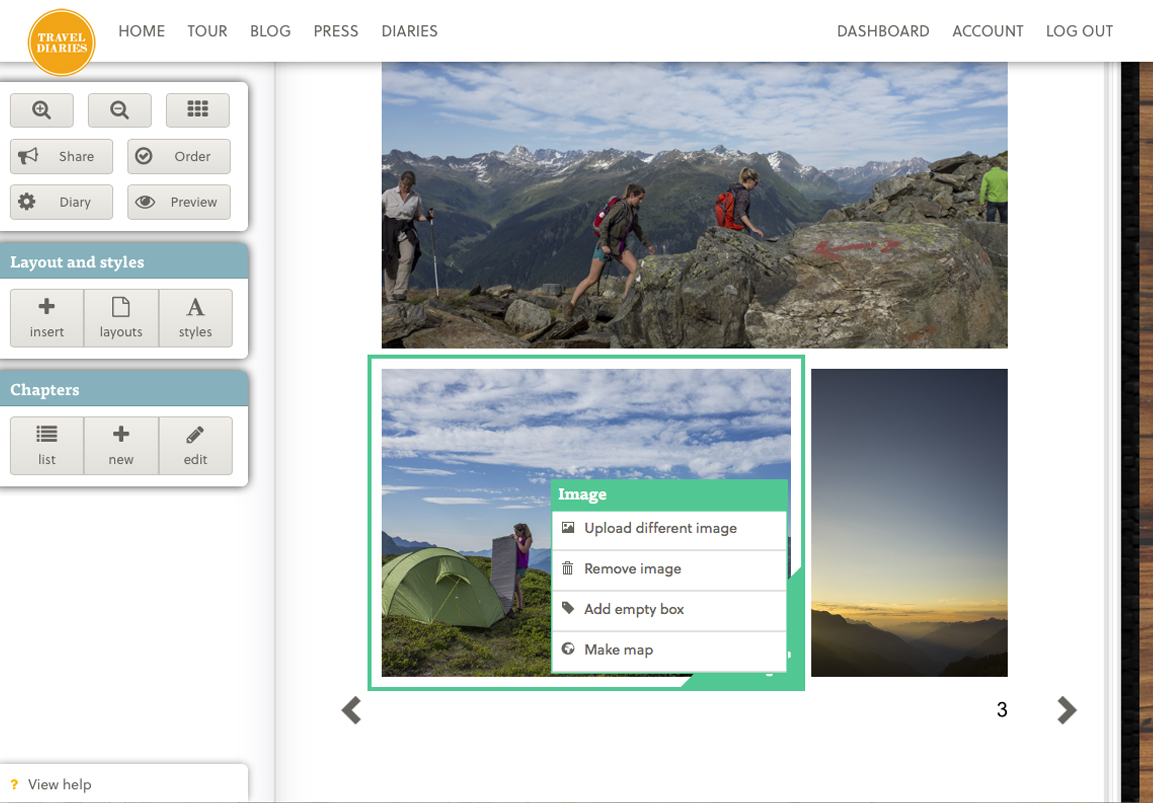The image size is (1153, 803).
Task: Click the Chapters panel header
Action: point(124,390)
